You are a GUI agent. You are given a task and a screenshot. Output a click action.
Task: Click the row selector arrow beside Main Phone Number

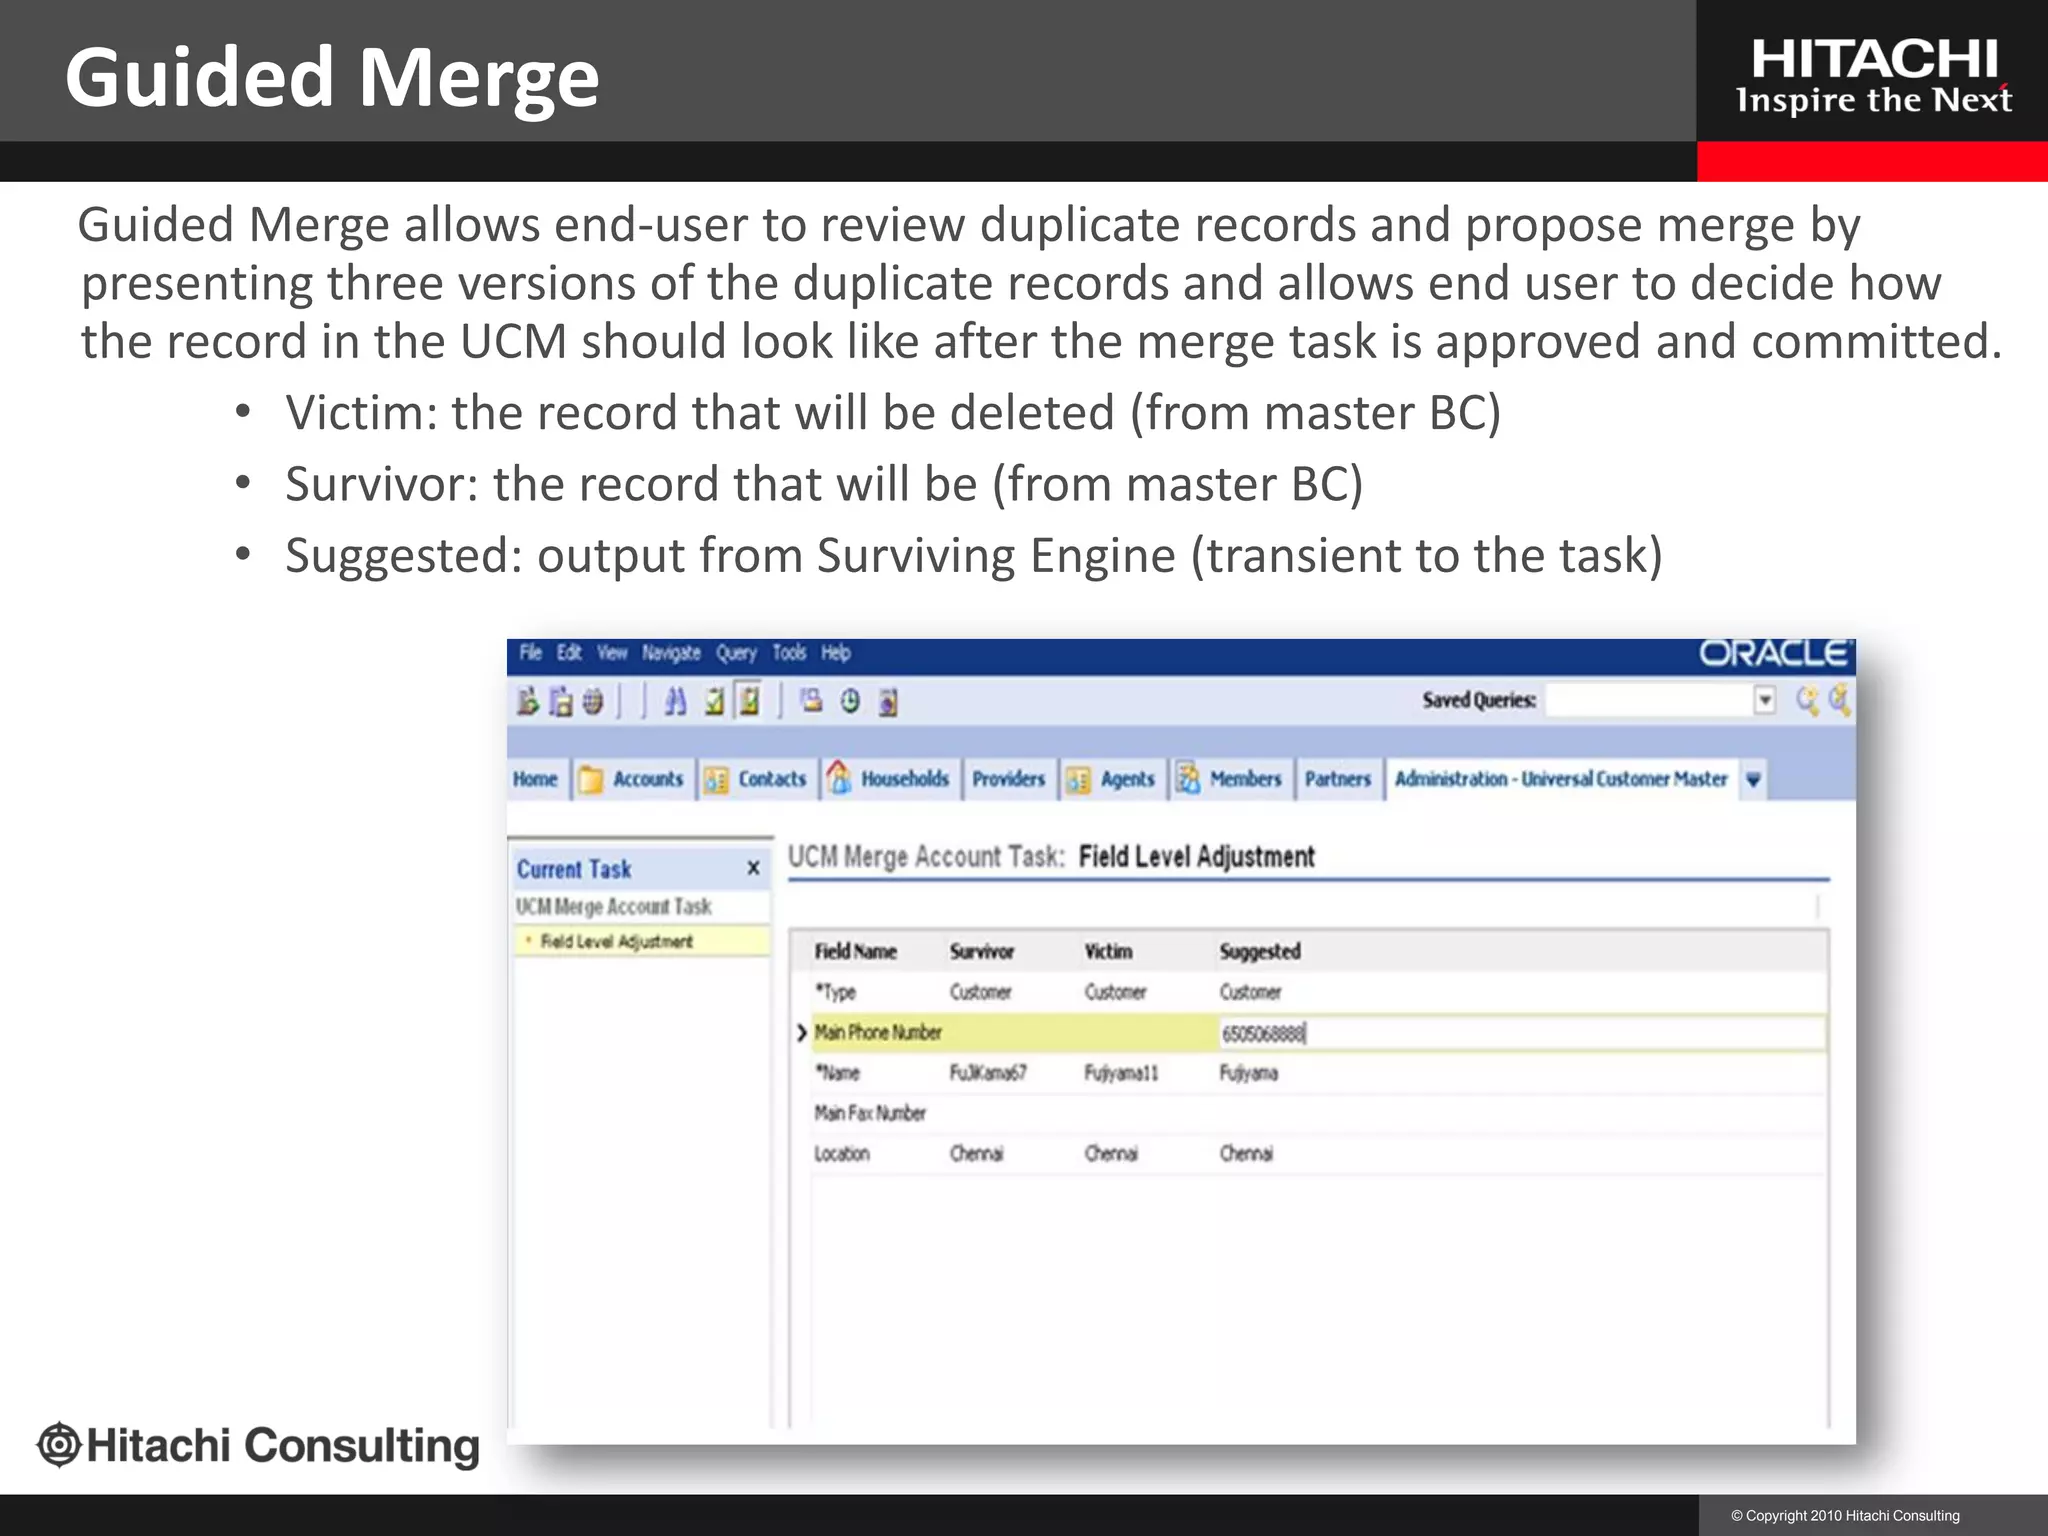tap(801, 1033)
